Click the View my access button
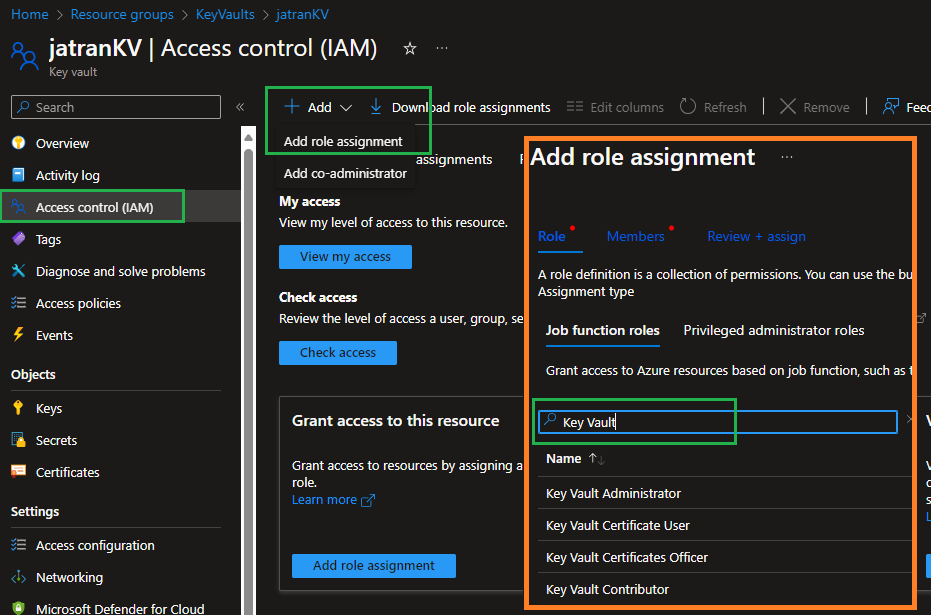931x615 pixels. pyautogui.click(x=345, y=257)
